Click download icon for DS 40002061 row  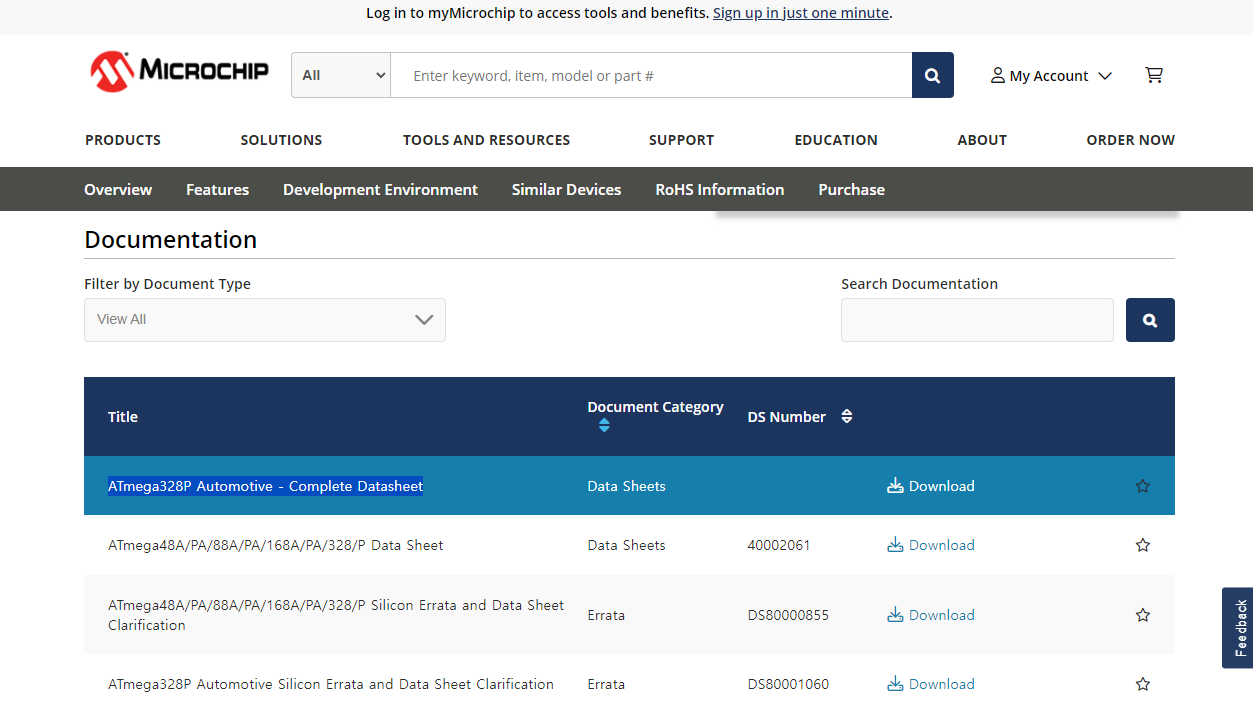tap(895, 545)
